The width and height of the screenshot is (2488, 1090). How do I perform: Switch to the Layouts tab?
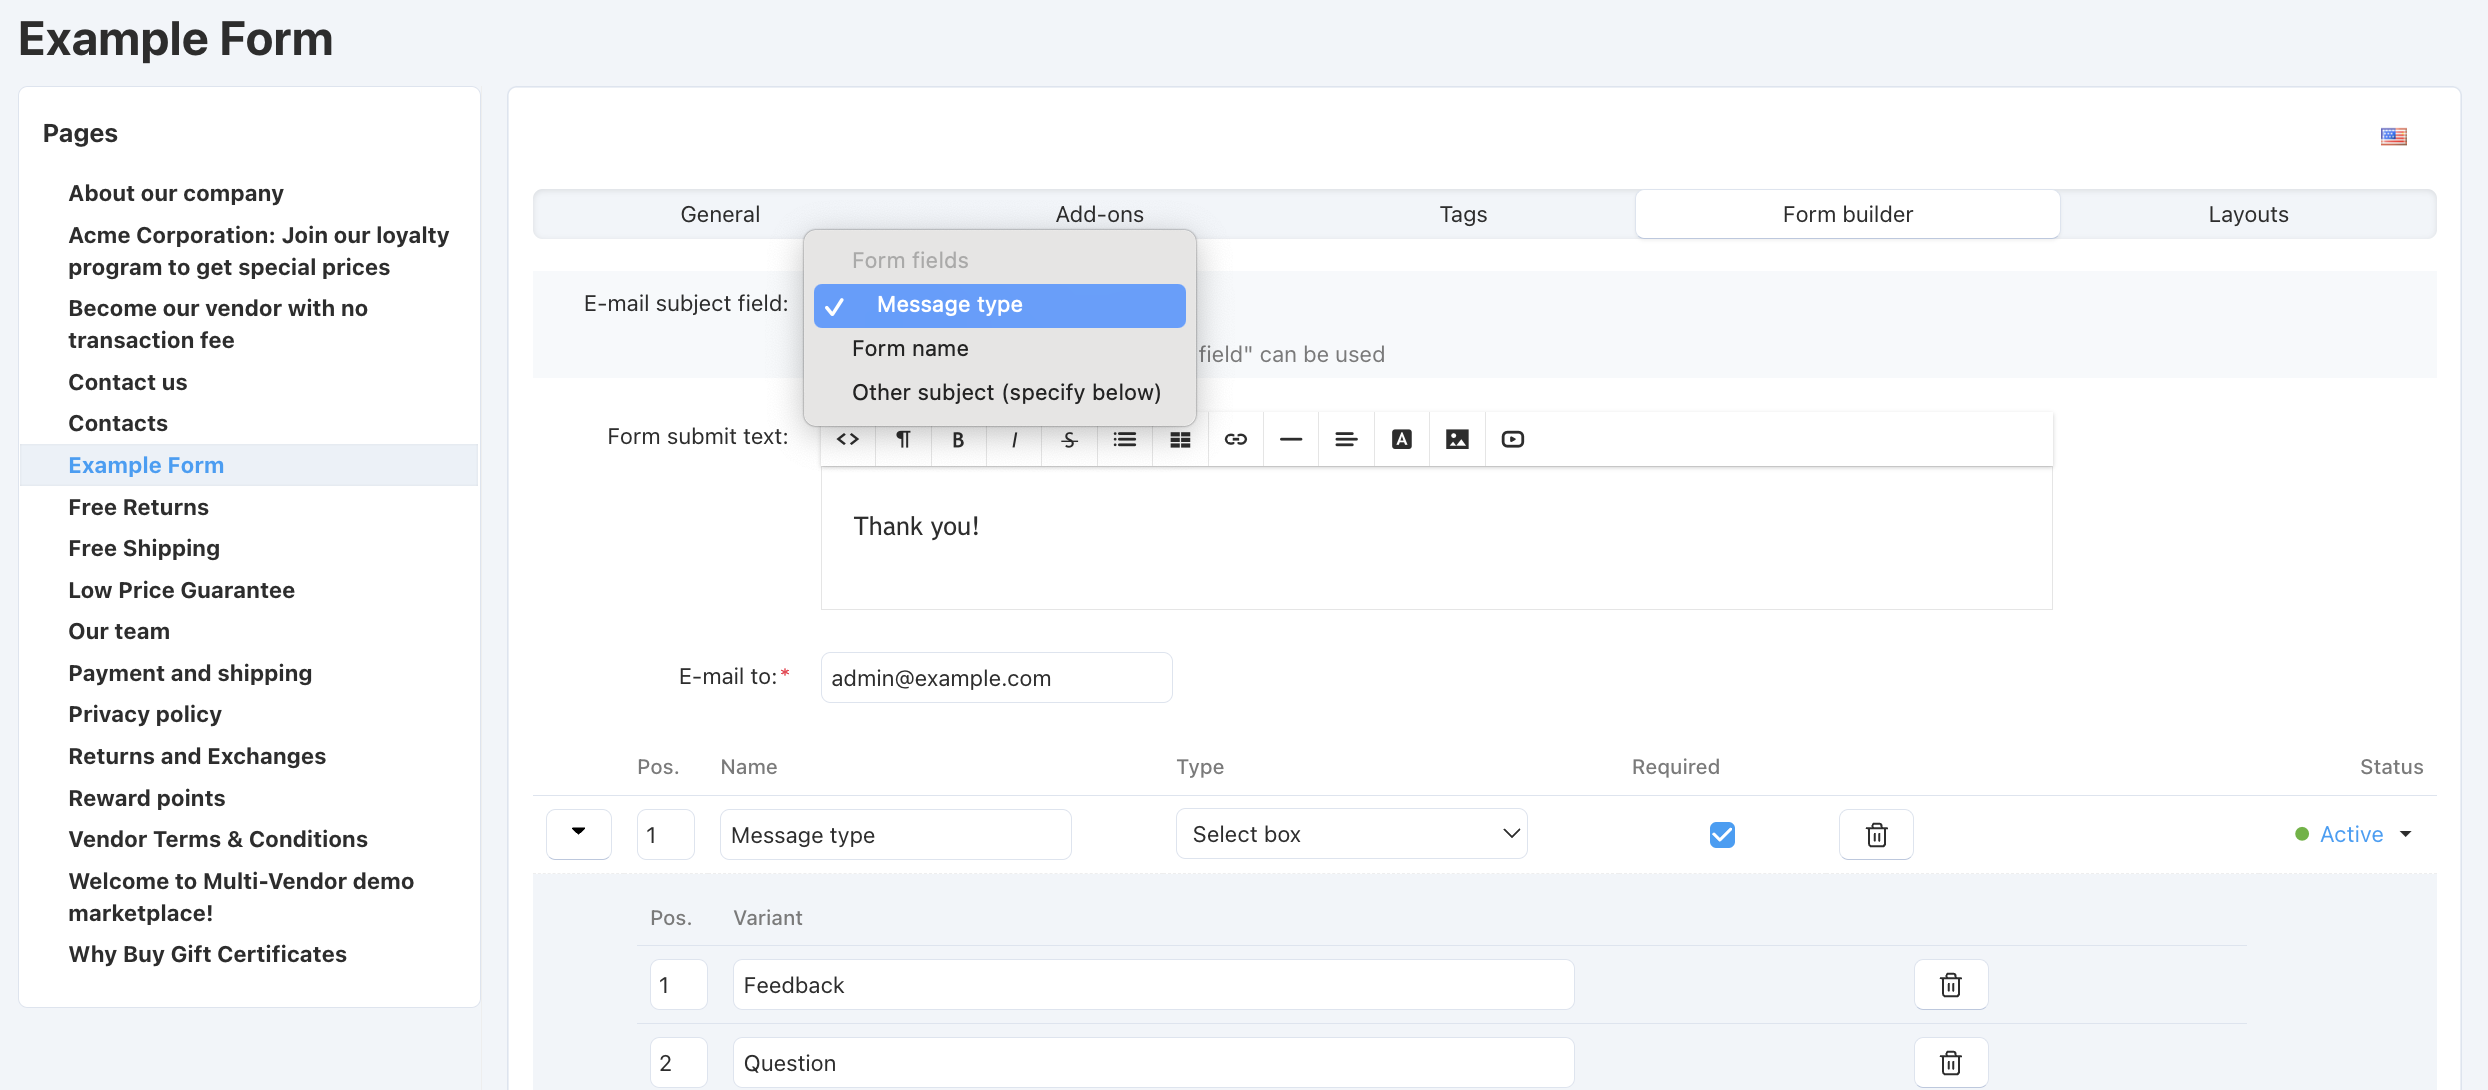2248,214
